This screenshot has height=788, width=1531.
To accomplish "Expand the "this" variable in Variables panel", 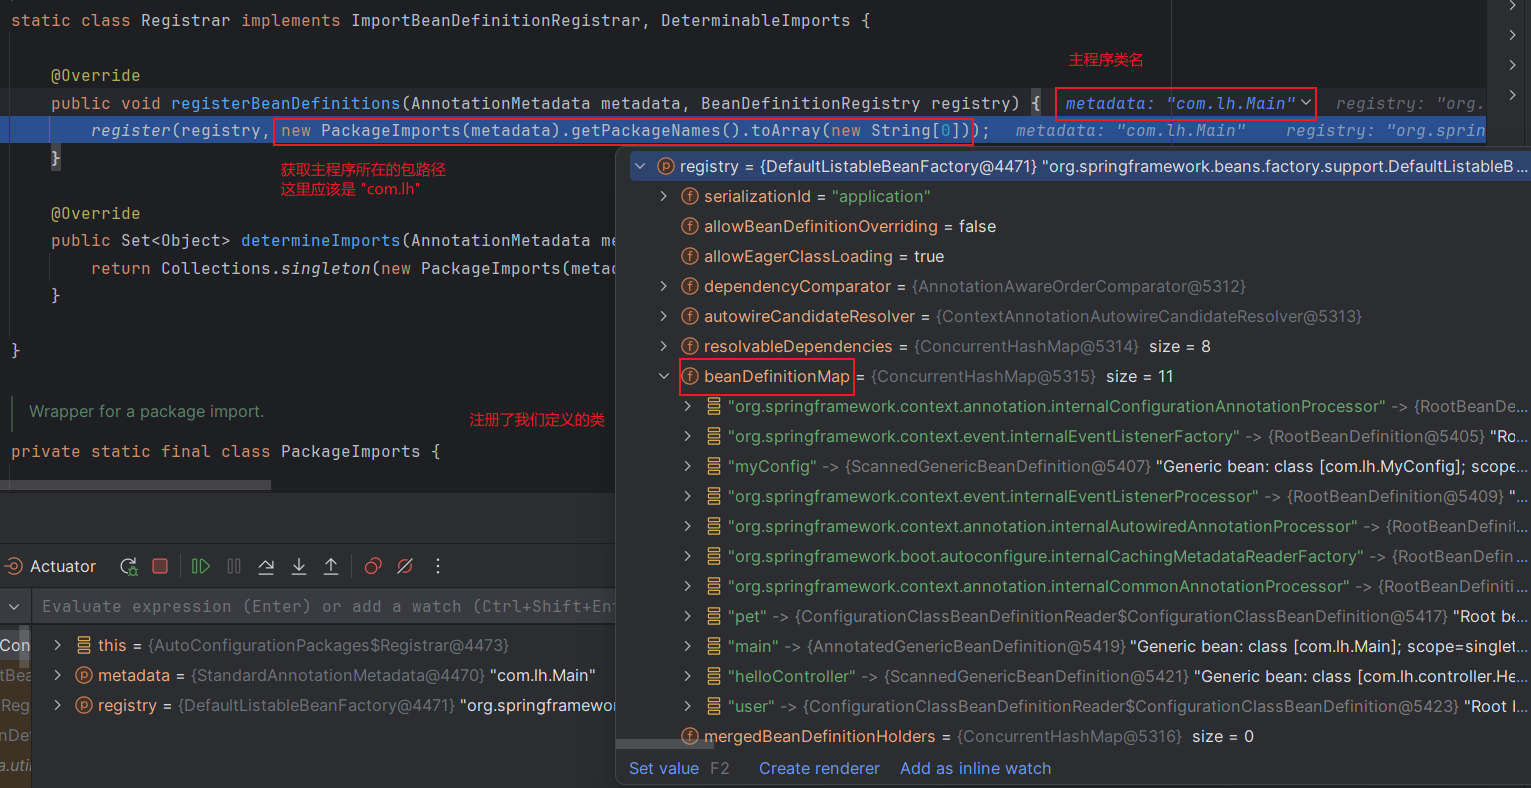I will pos(58,645).
